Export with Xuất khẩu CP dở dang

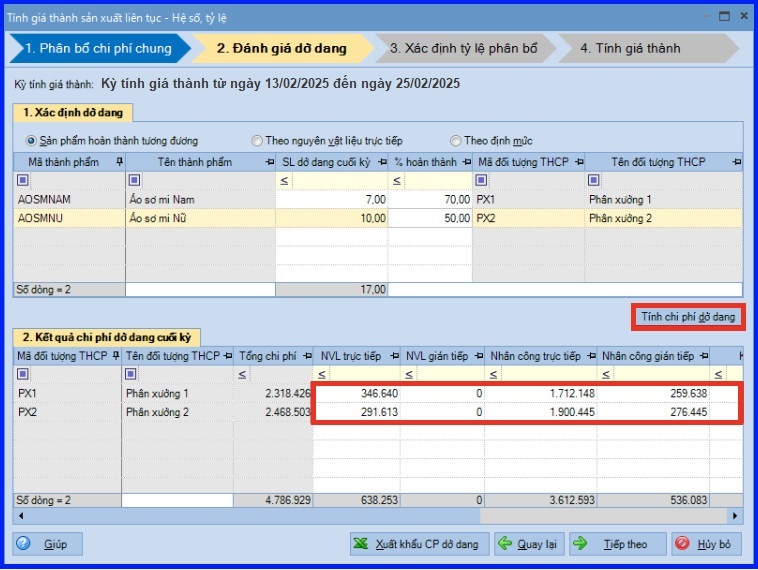419,544
